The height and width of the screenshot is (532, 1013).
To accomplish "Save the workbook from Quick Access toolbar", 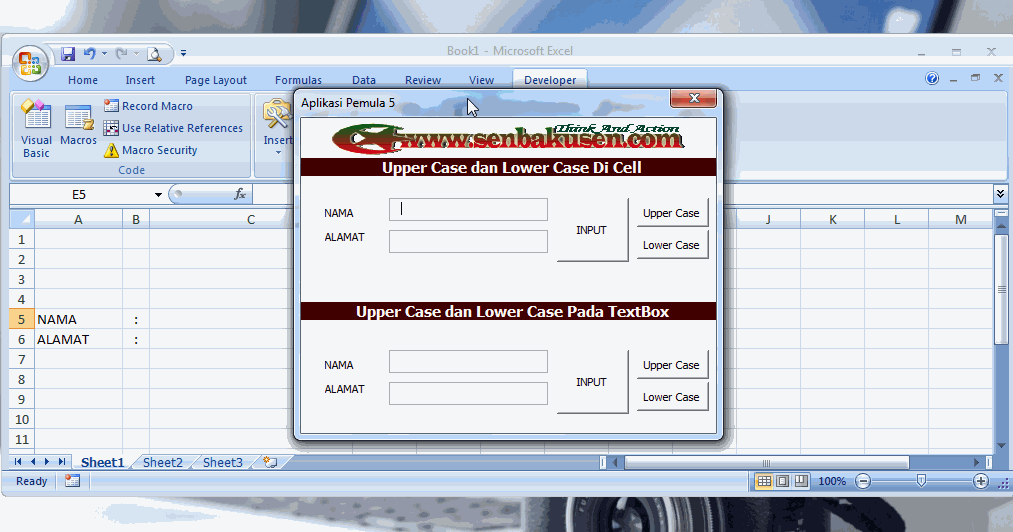I will click(68, 54).
